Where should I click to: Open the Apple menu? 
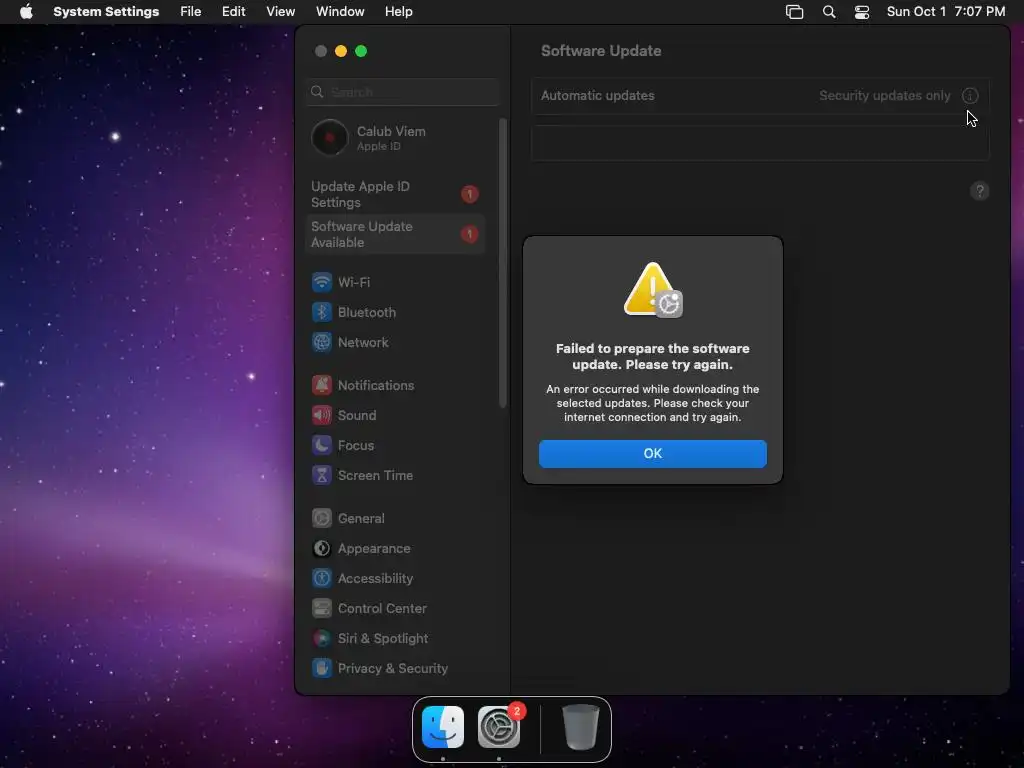click(x=26, y=12)
